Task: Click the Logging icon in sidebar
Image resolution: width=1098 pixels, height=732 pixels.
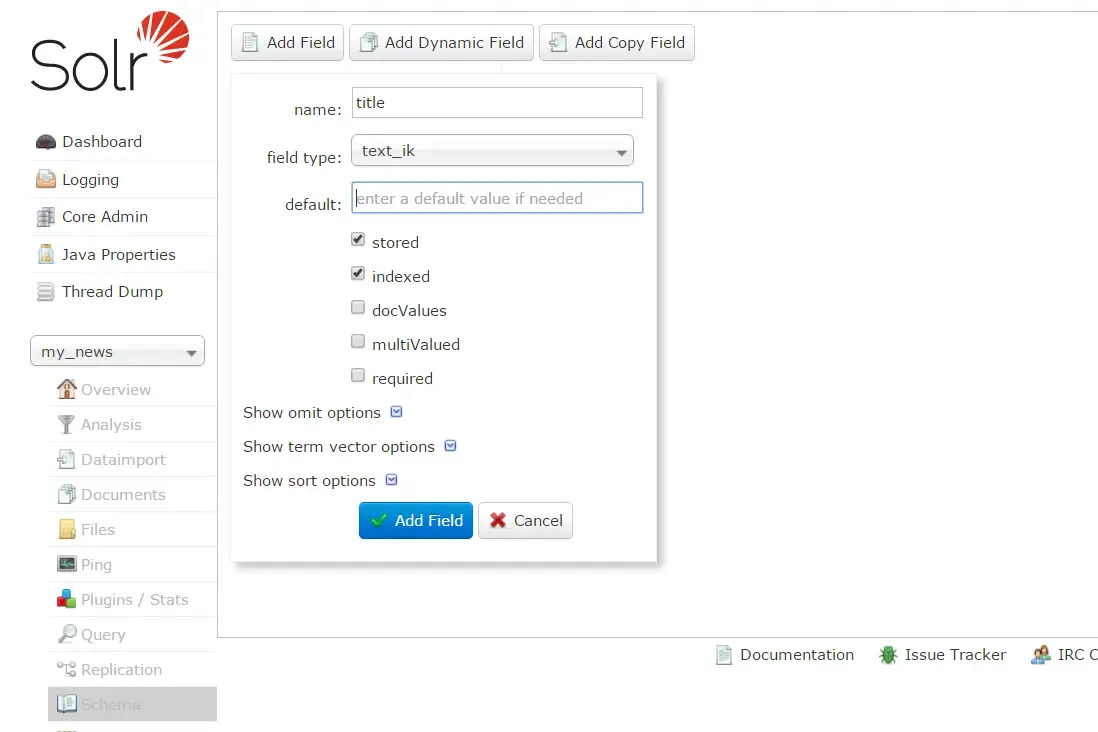Action: pyautogui.click(x=46, y=179)
